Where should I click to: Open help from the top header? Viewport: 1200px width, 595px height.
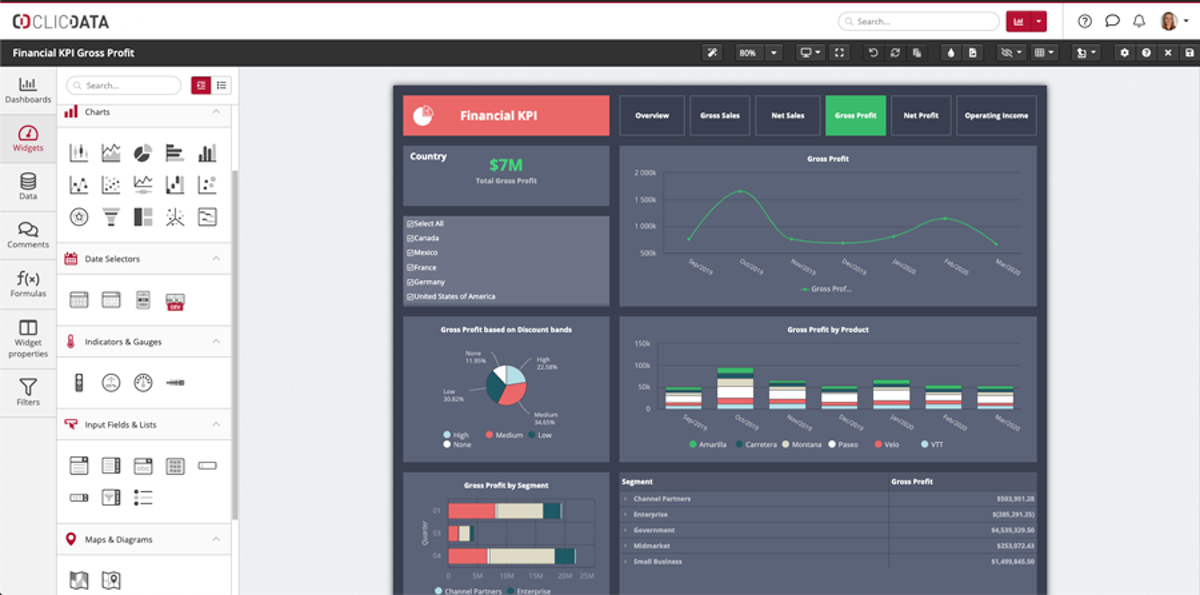click(1085, 21)
